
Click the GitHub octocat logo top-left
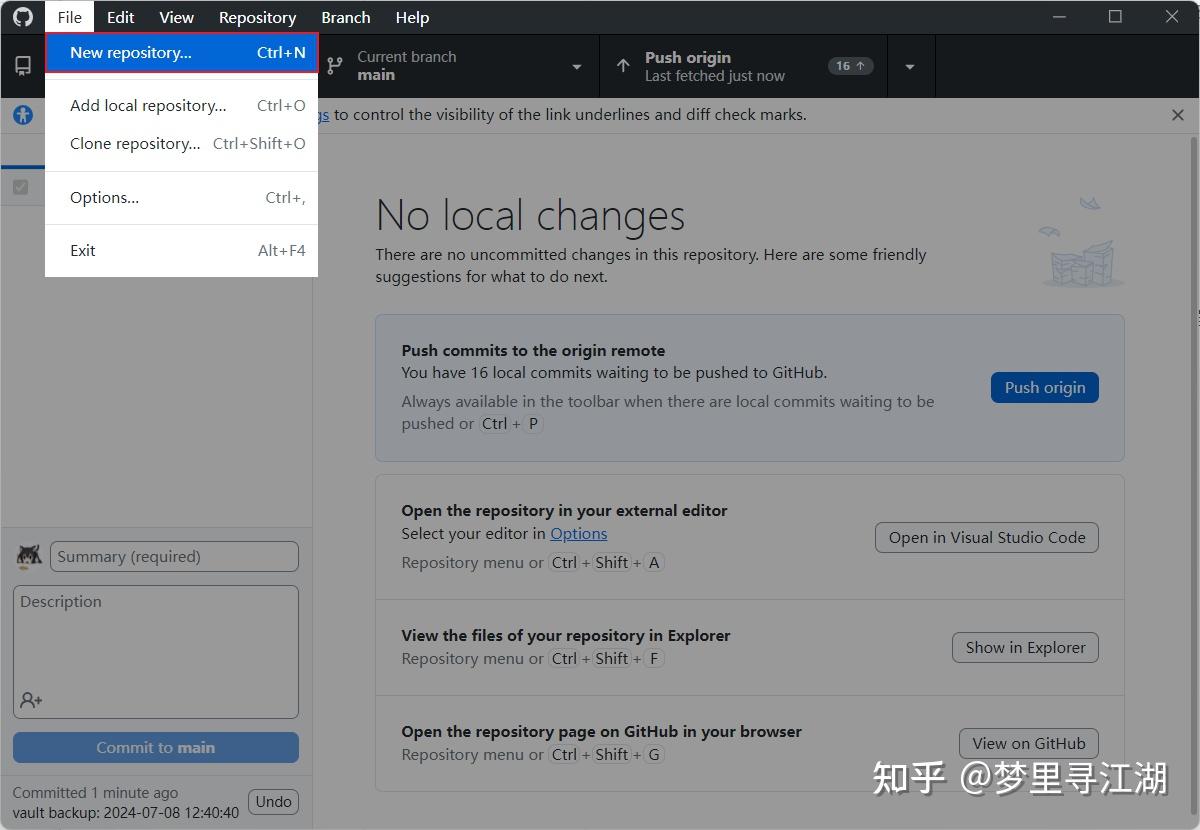coord(22,17)
